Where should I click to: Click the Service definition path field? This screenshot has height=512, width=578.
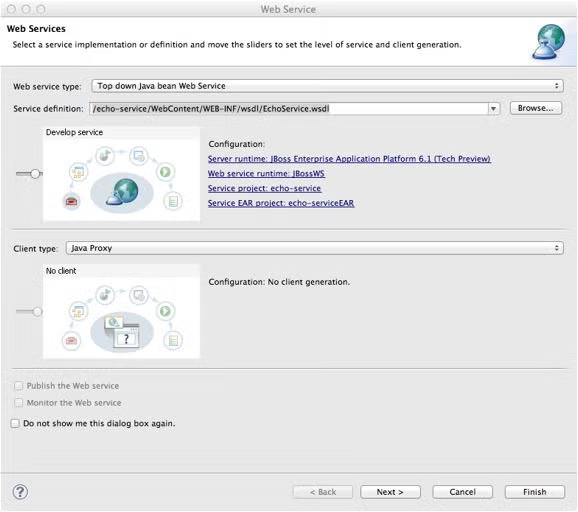(x=289, y=109)
